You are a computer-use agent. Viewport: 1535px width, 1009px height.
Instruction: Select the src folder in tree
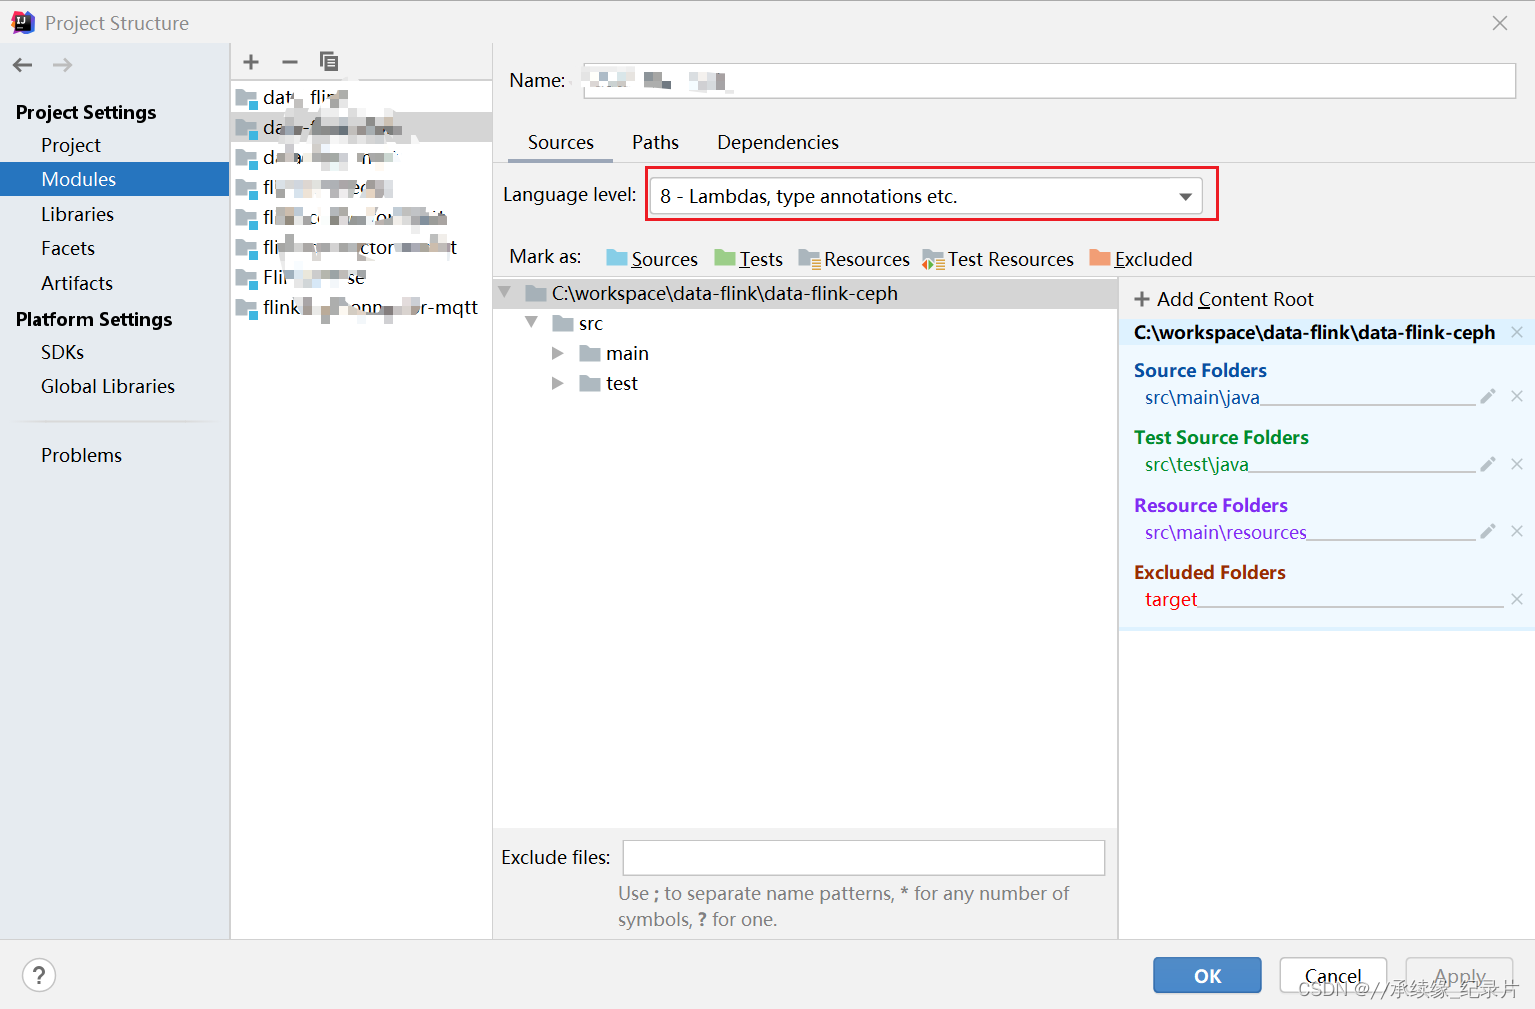[590, 323]
